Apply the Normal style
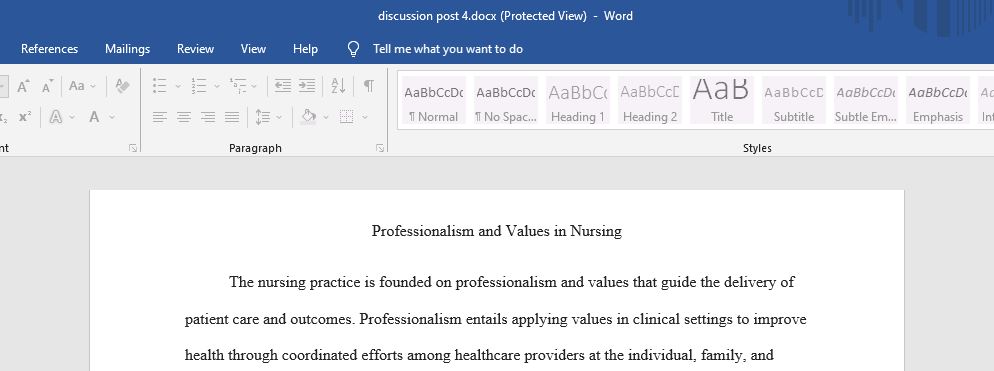994x371 pixels. (x=434, y=100)
